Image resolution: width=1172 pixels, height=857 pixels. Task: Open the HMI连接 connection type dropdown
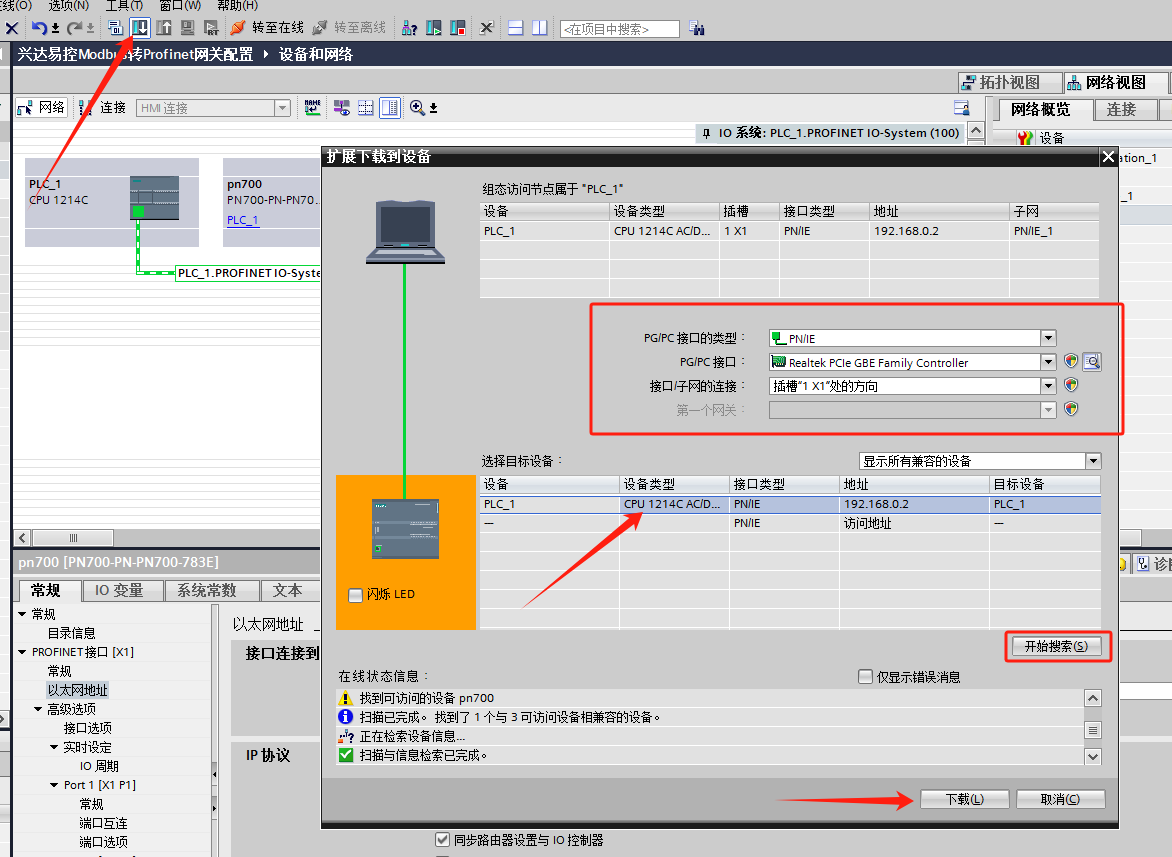click(282, 108)
